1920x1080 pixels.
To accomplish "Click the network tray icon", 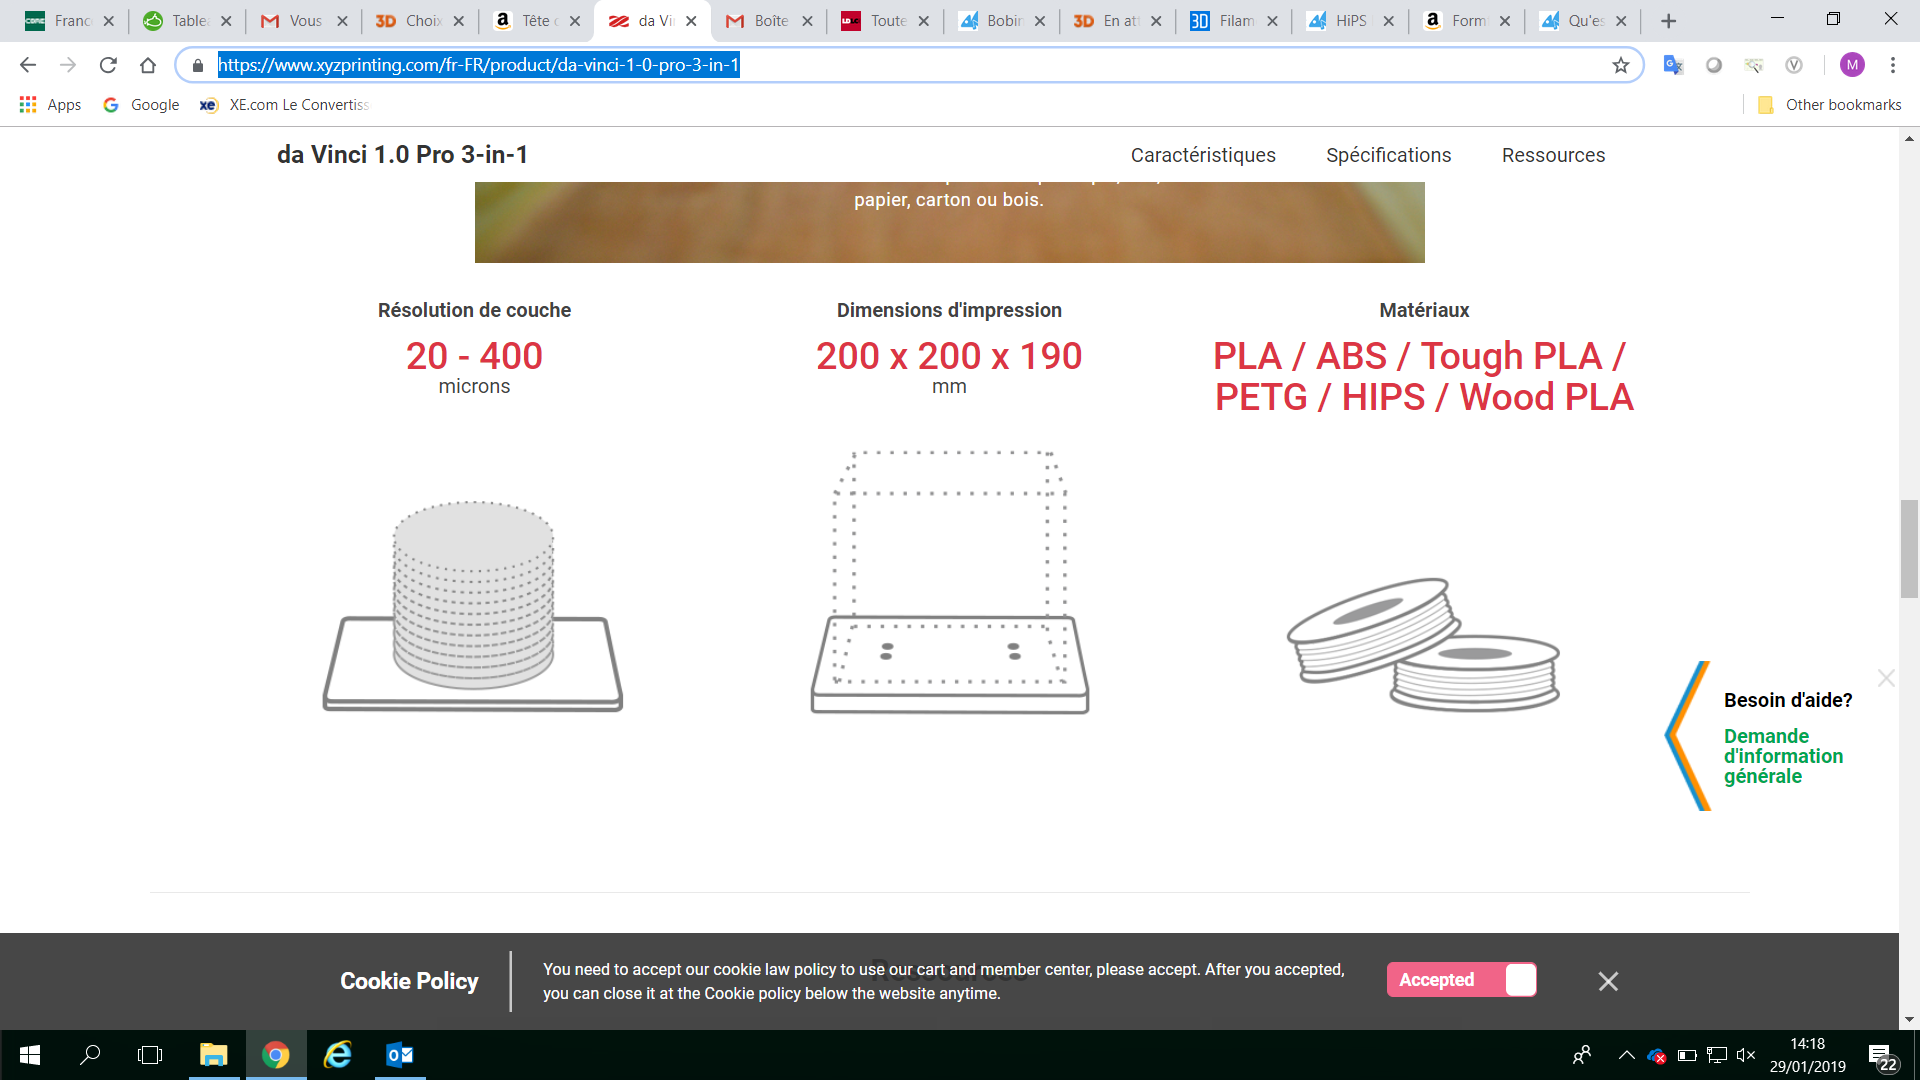I will click(1717, 1055).
